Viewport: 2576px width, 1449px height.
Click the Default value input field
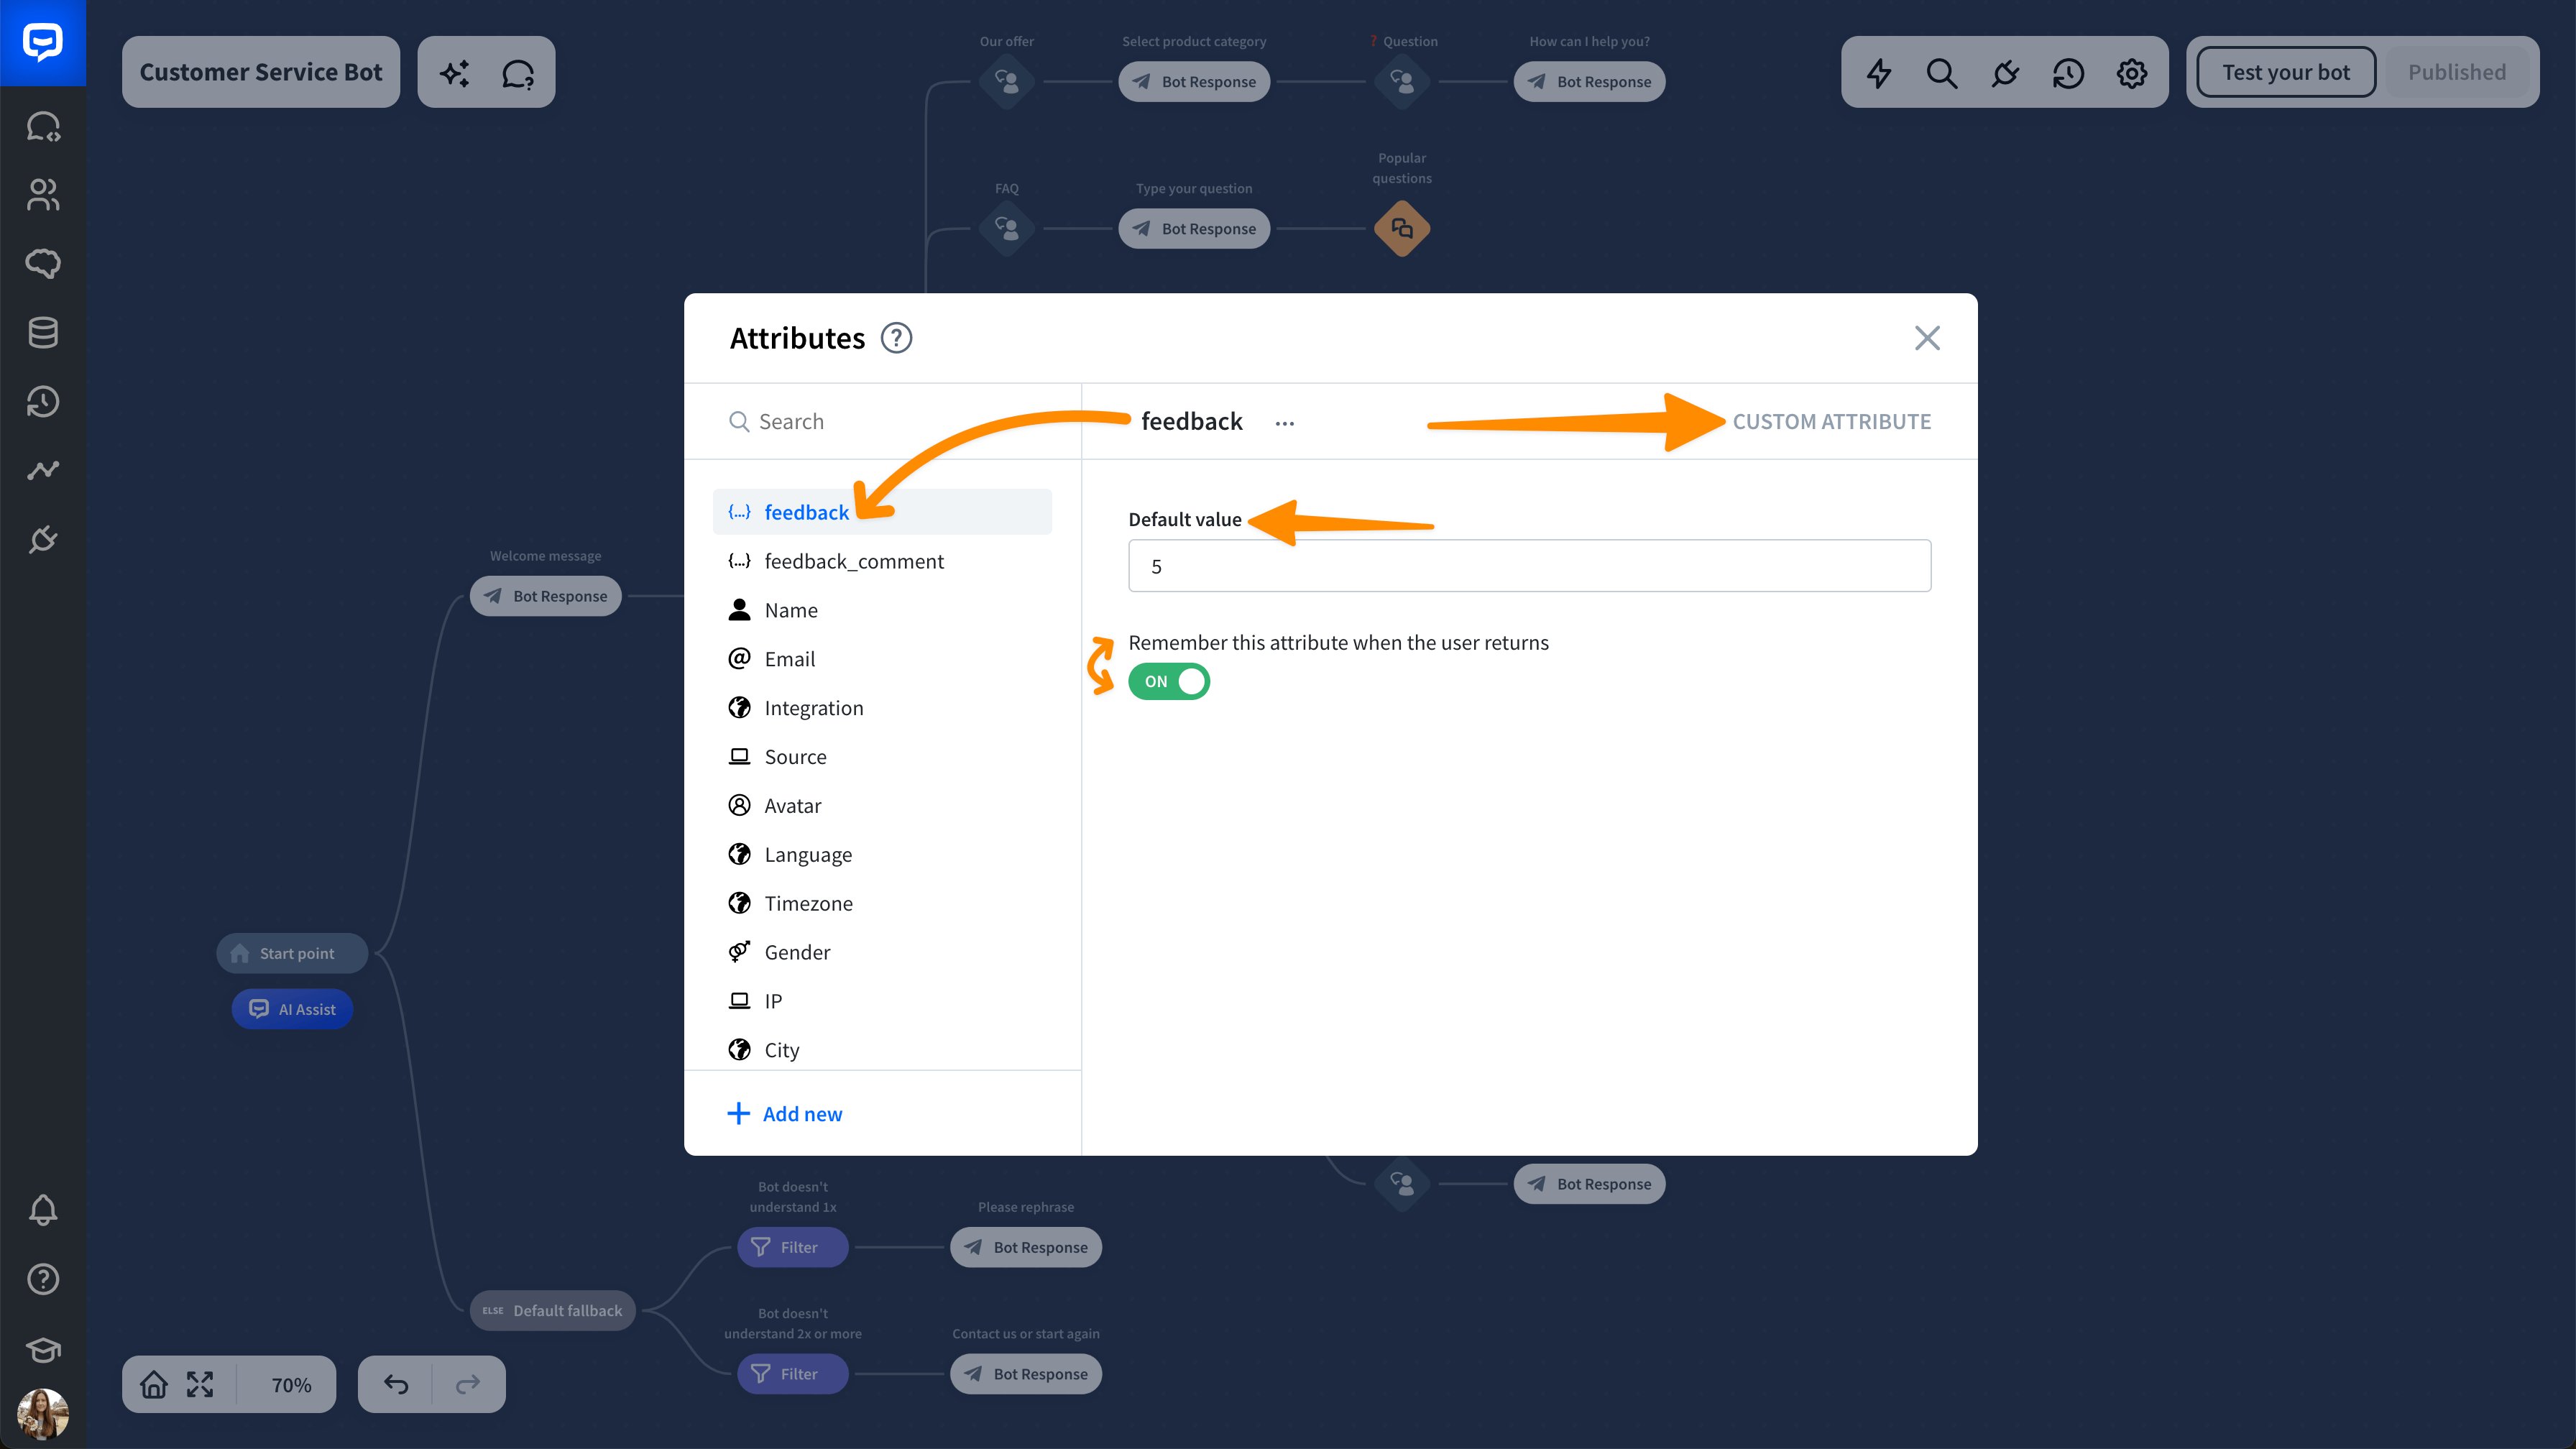pyautogui.click(x=1529, y=566)
